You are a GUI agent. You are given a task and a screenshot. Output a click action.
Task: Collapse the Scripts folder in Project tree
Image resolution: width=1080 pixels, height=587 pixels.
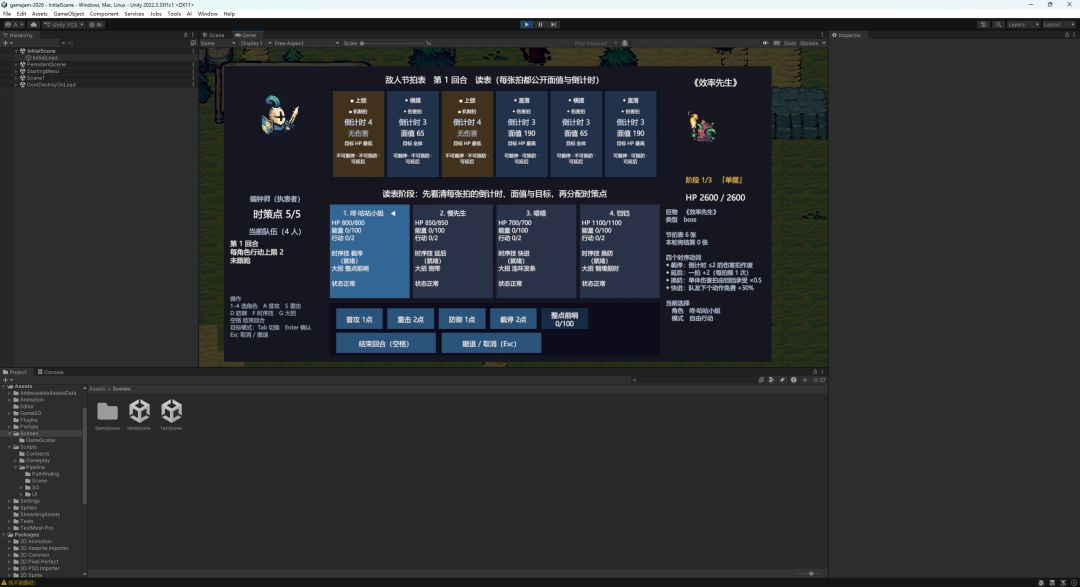pyautogui.click(x=10, y=447)
